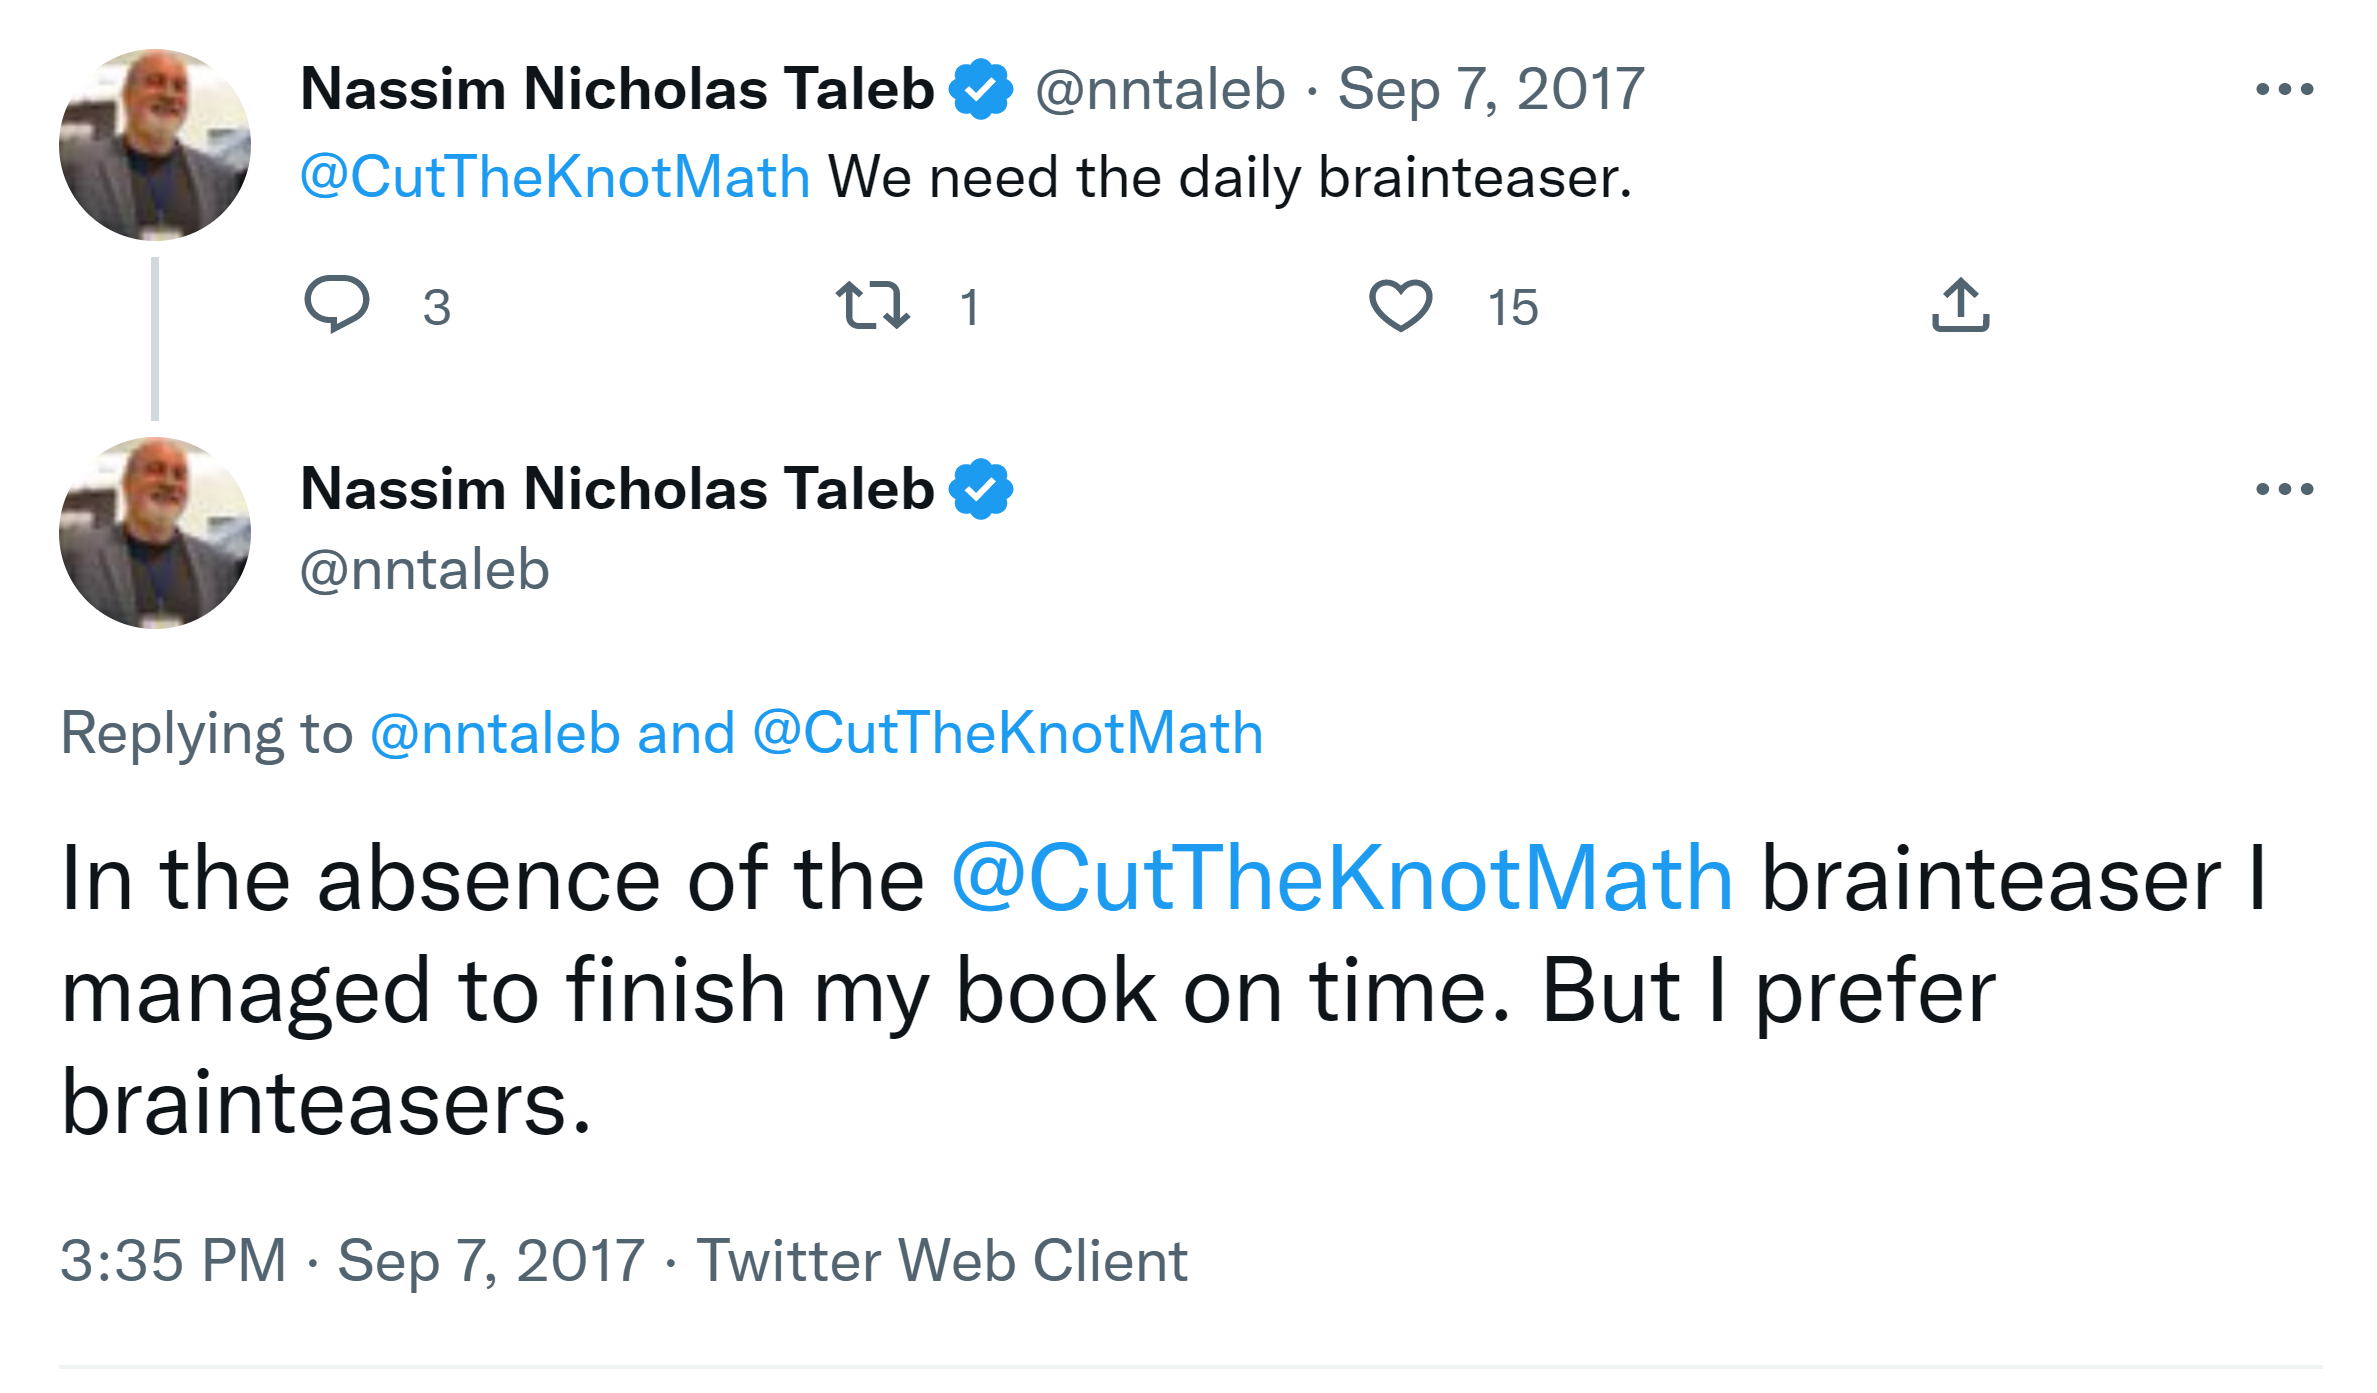Click Sep 7, 2017 date in header
This screenshot has width=2377, height=1393.
pyautogui.click(x=1491, y=89)
